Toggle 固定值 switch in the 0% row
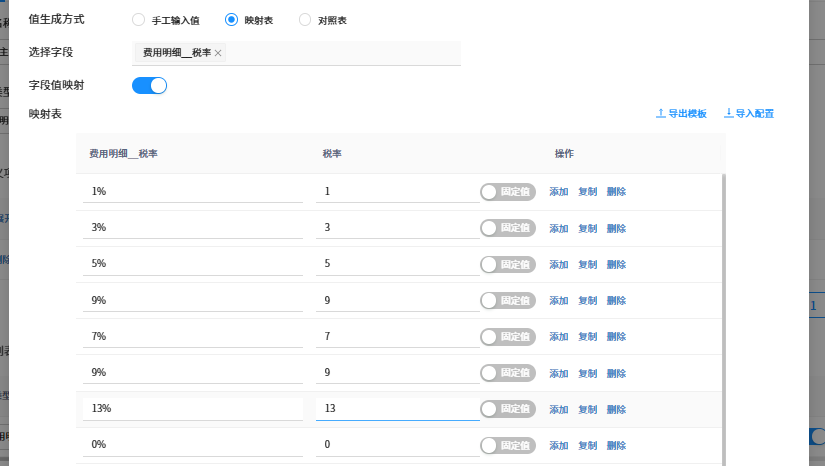Image resolution: width=825 pixels, height=466 pixels. [508, 445]
